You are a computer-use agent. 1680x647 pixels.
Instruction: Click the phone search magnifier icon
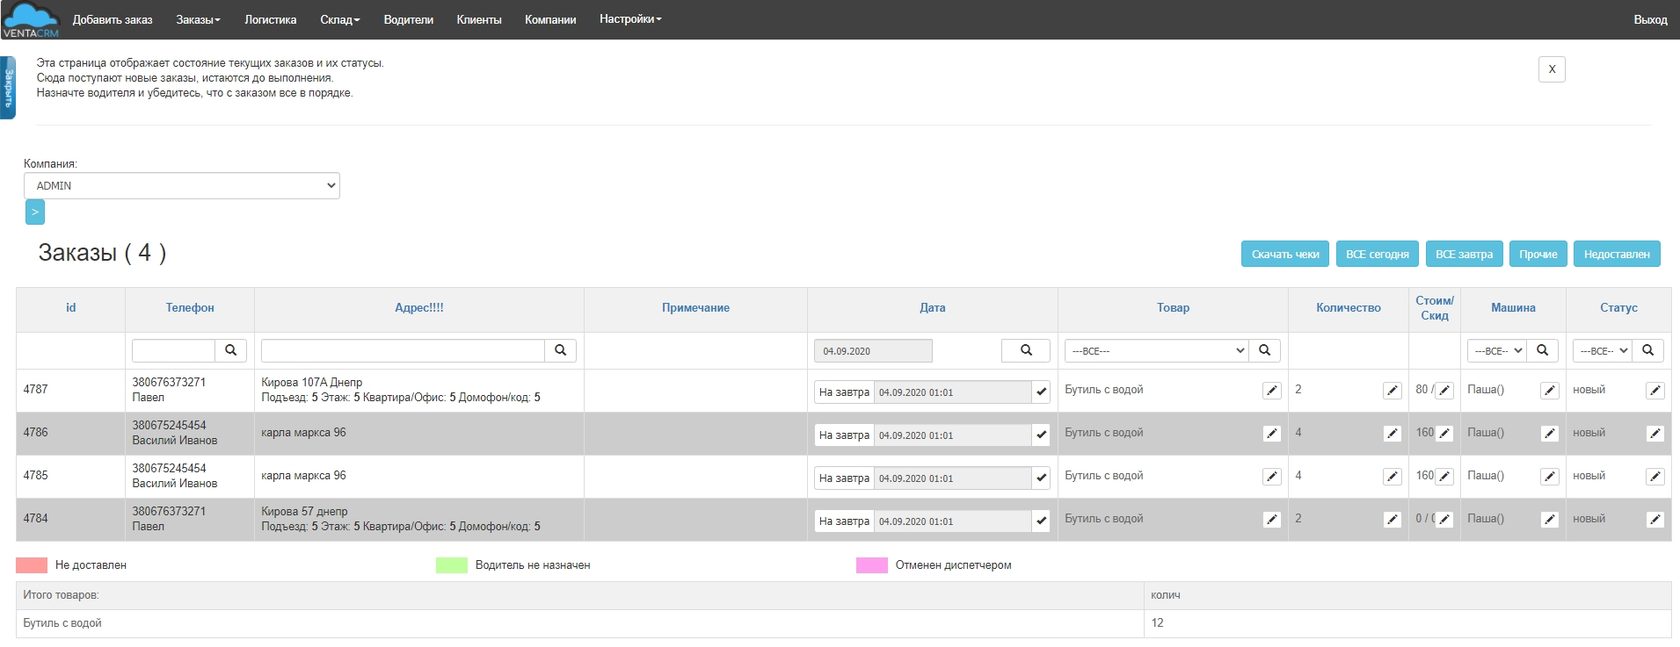(x=230, y=350)
